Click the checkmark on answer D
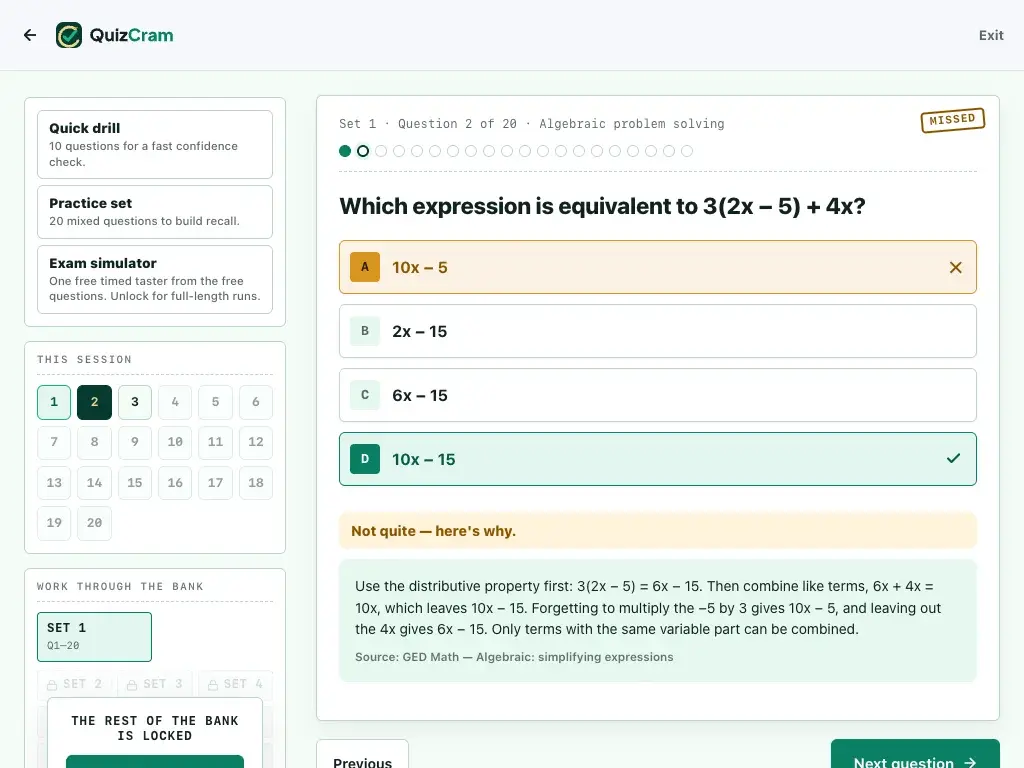The width and height of the screenshot is (1024, 768). point(953,458)
